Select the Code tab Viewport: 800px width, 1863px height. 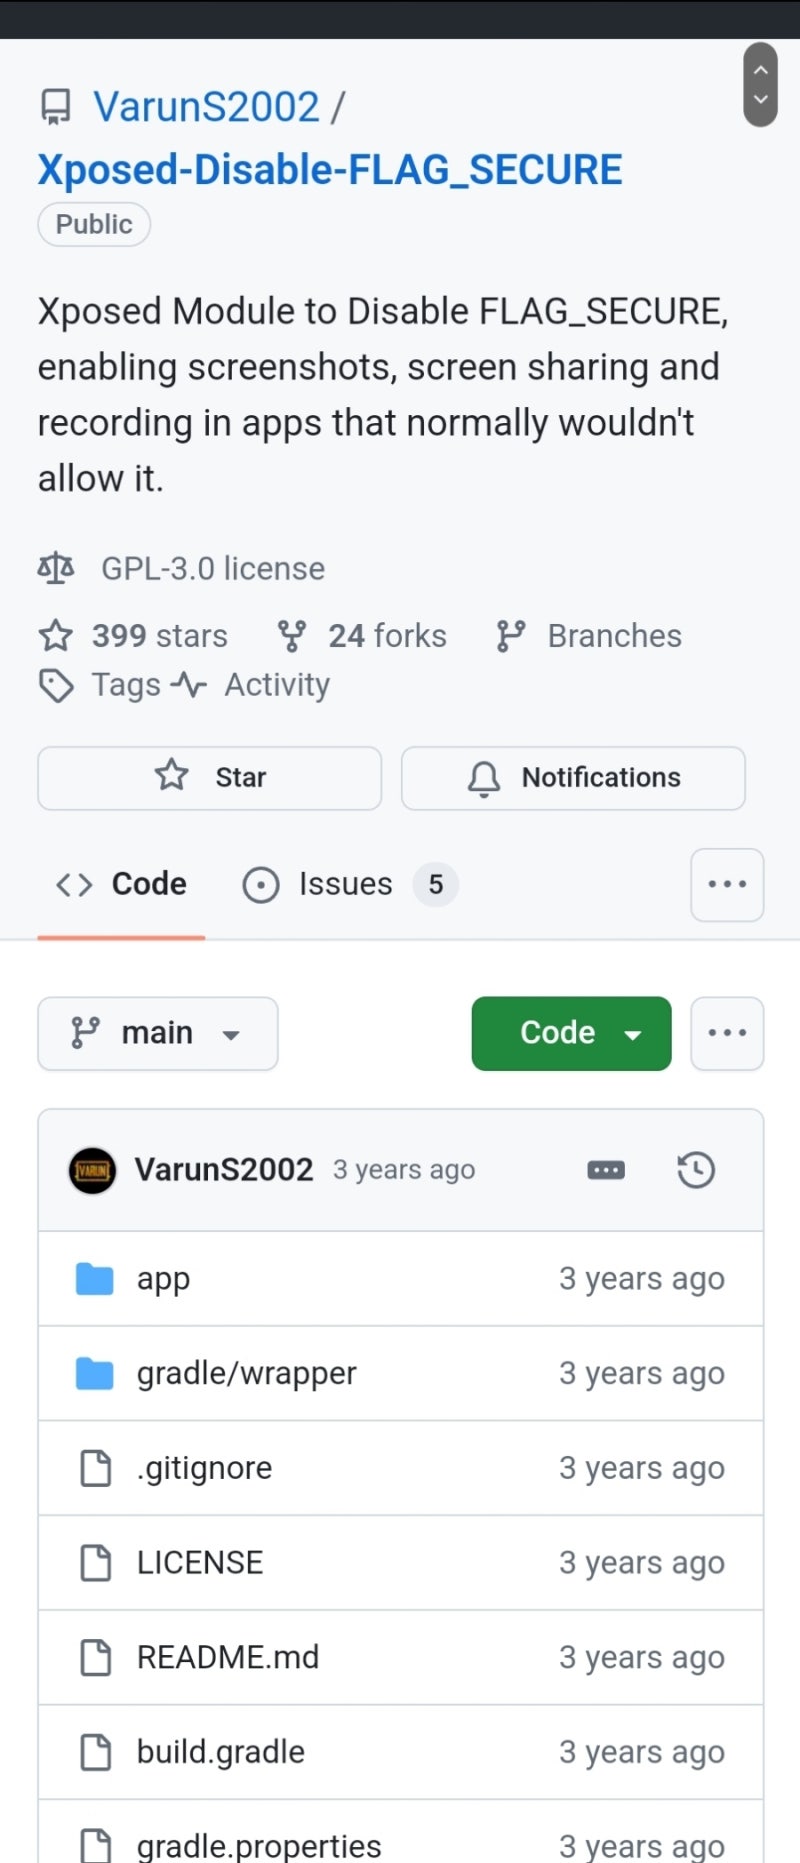click(122, 885)
